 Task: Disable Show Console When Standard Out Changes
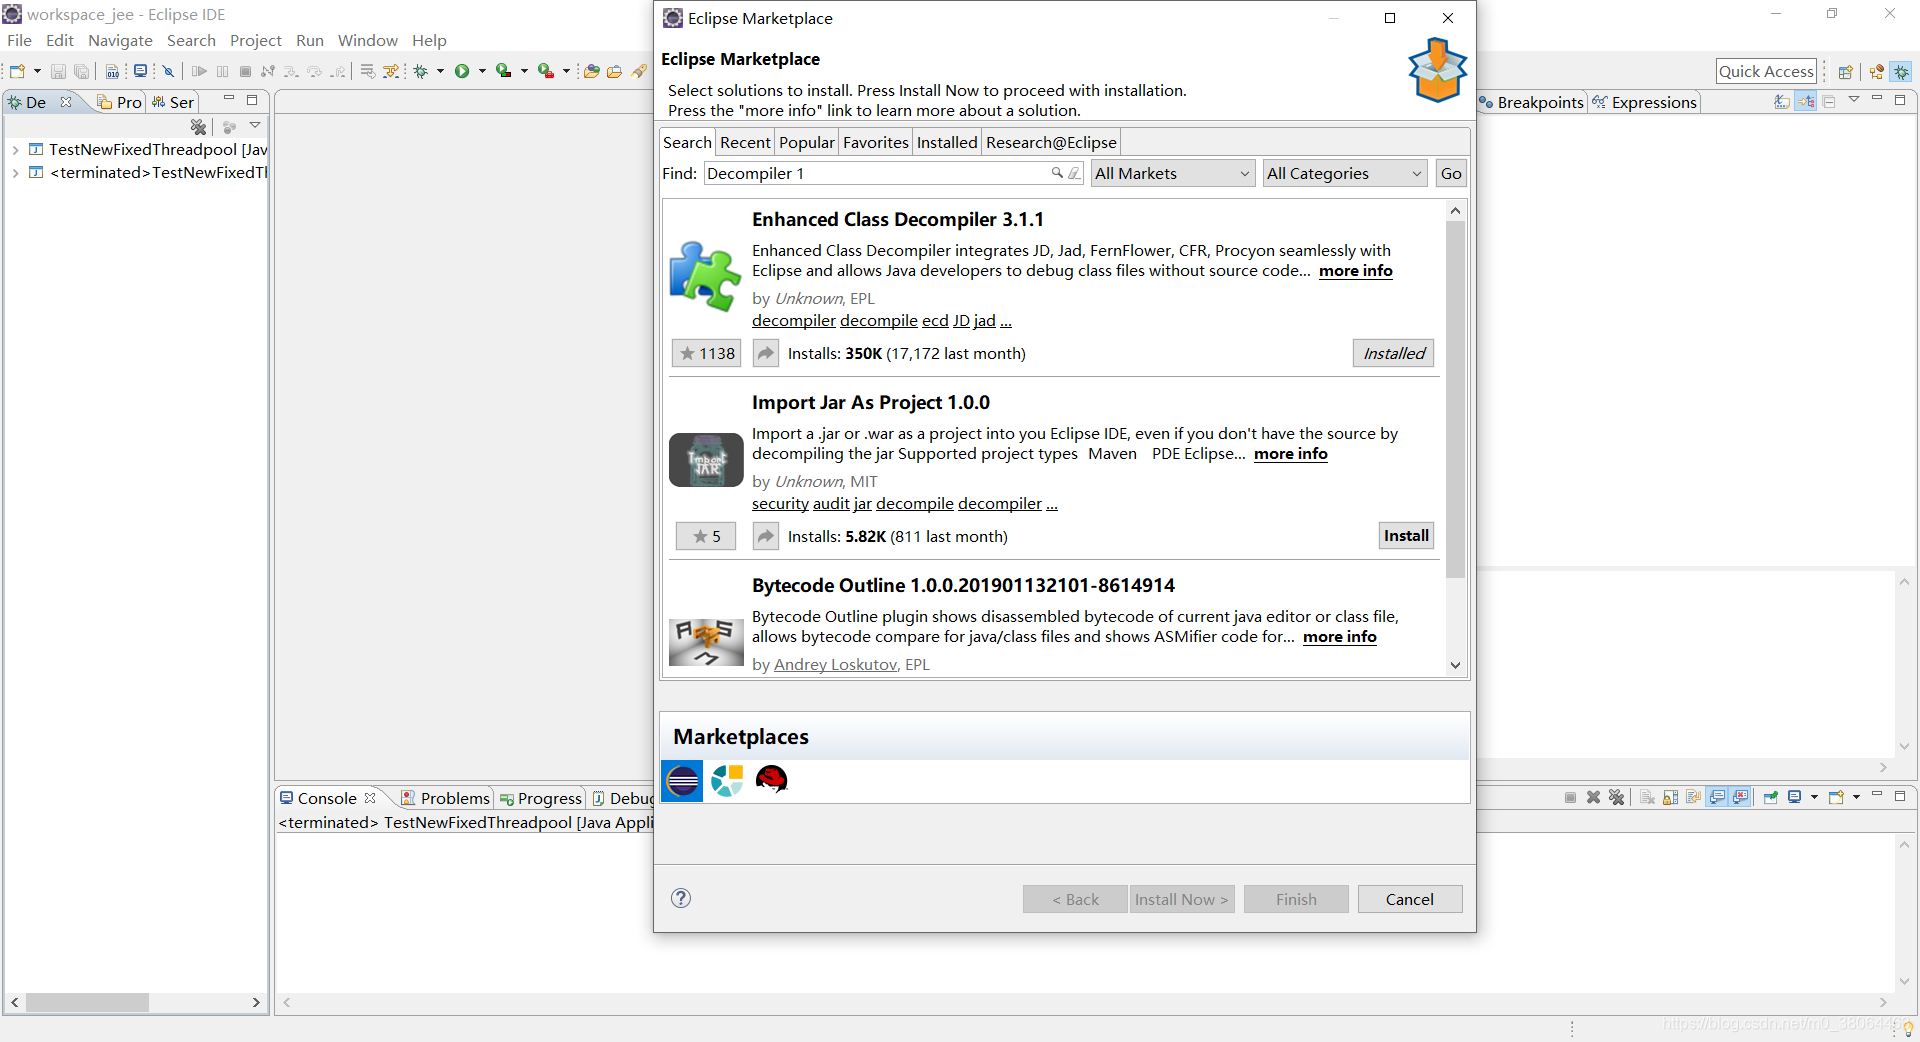pos(1717,797)
